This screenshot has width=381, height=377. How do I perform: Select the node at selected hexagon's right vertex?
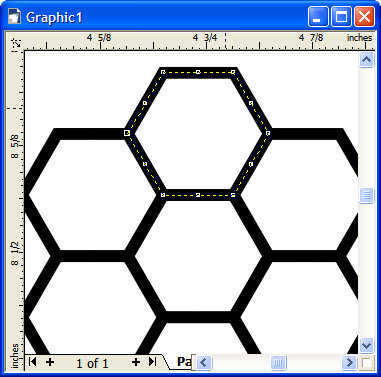coord(268,133)
